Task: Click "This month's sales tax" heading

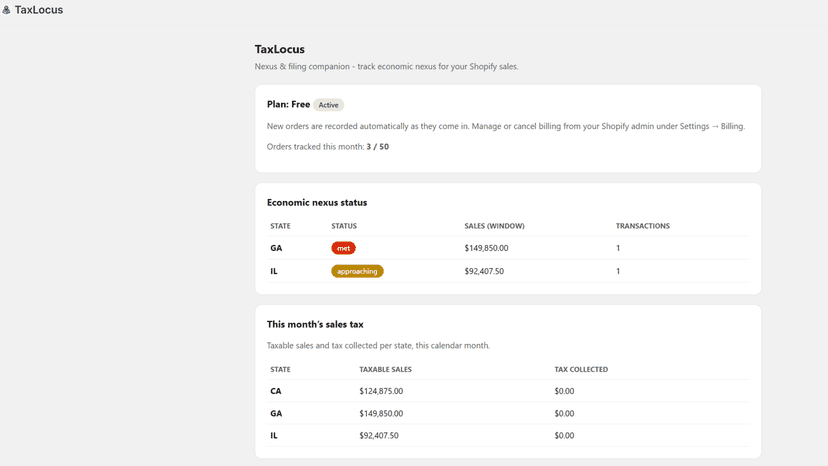Action: pyautogui.click(x=315, y=324)
